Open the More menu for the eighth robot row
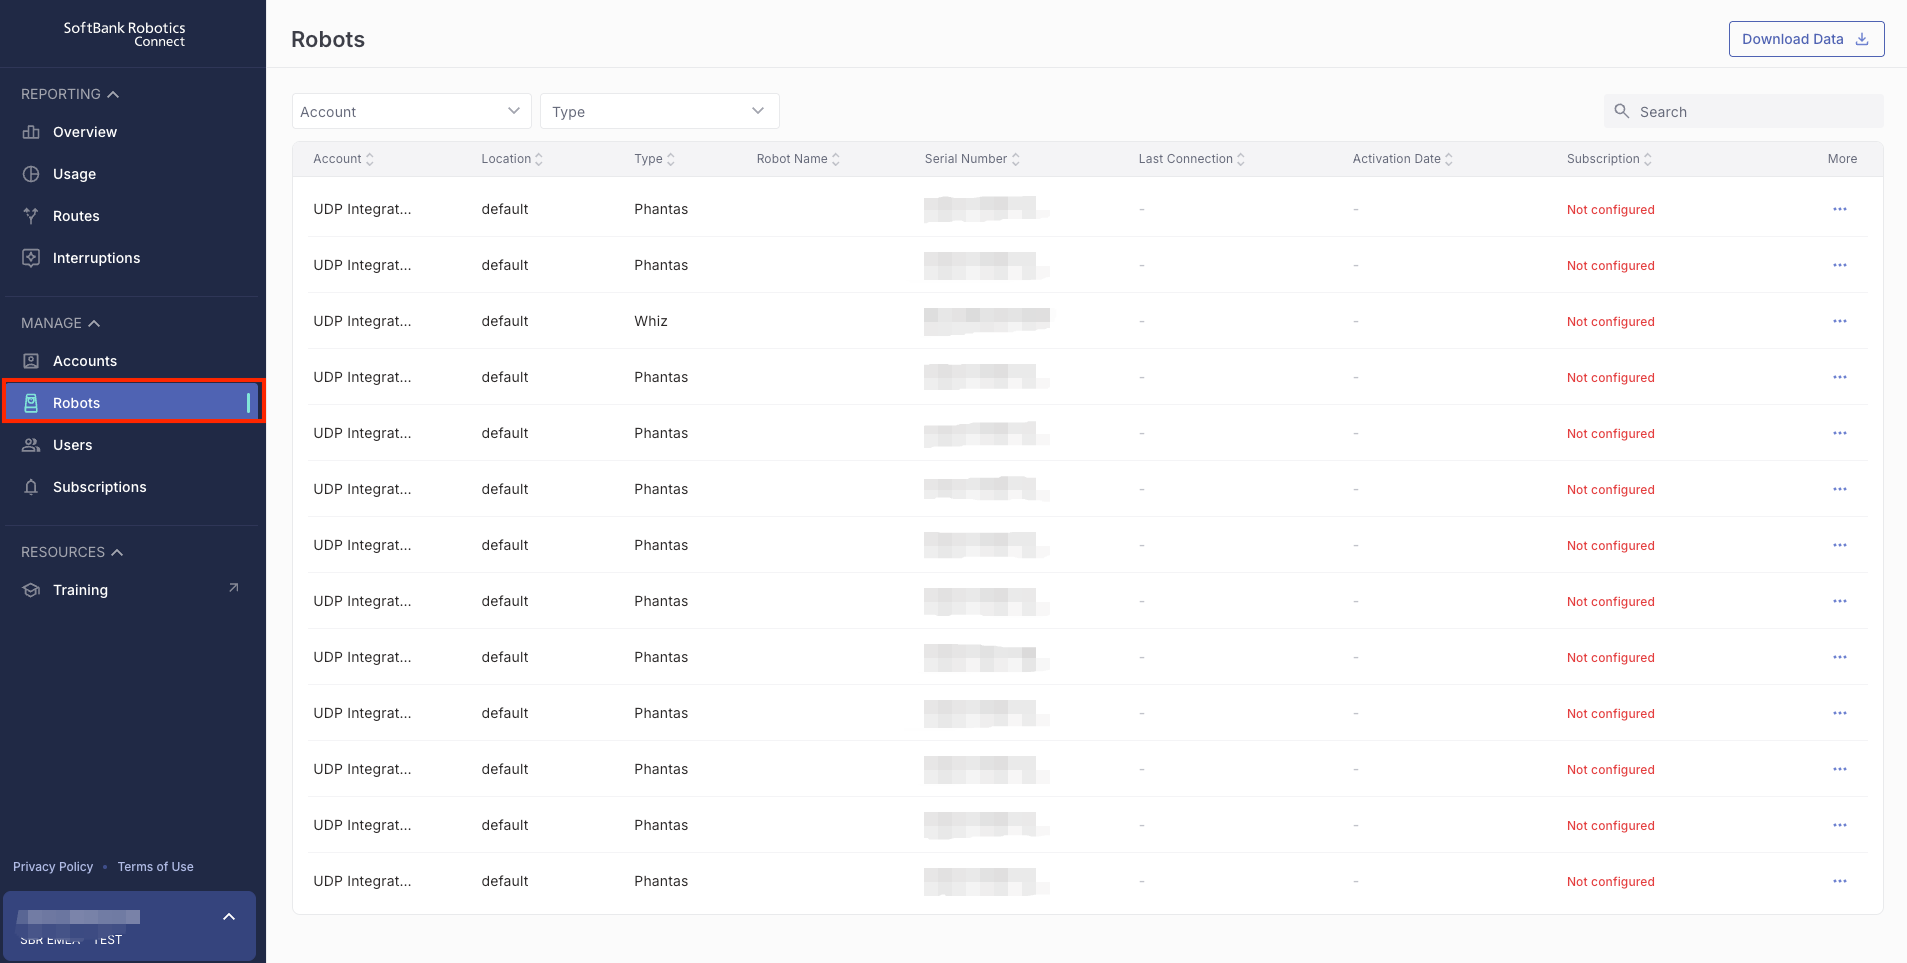The width and height of the screenshot is (1907, 963). pyautogui.click(x=1840, y=601)
